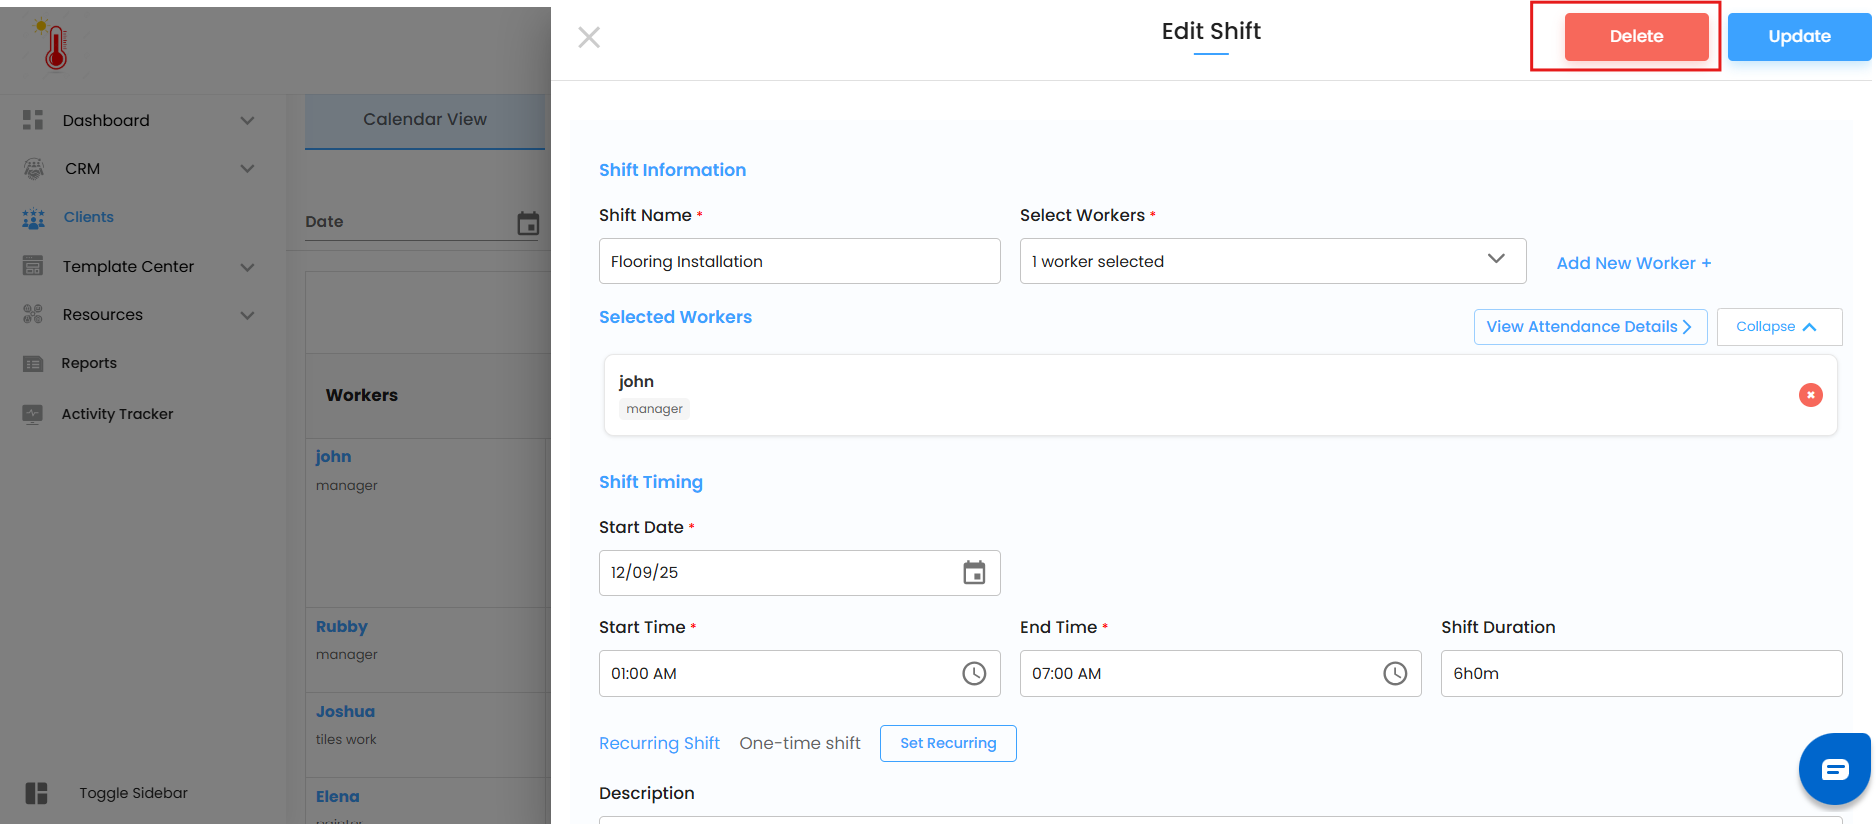Close the Edit Shift panel with X
The image size is (1876, 824).
point(589,38)
